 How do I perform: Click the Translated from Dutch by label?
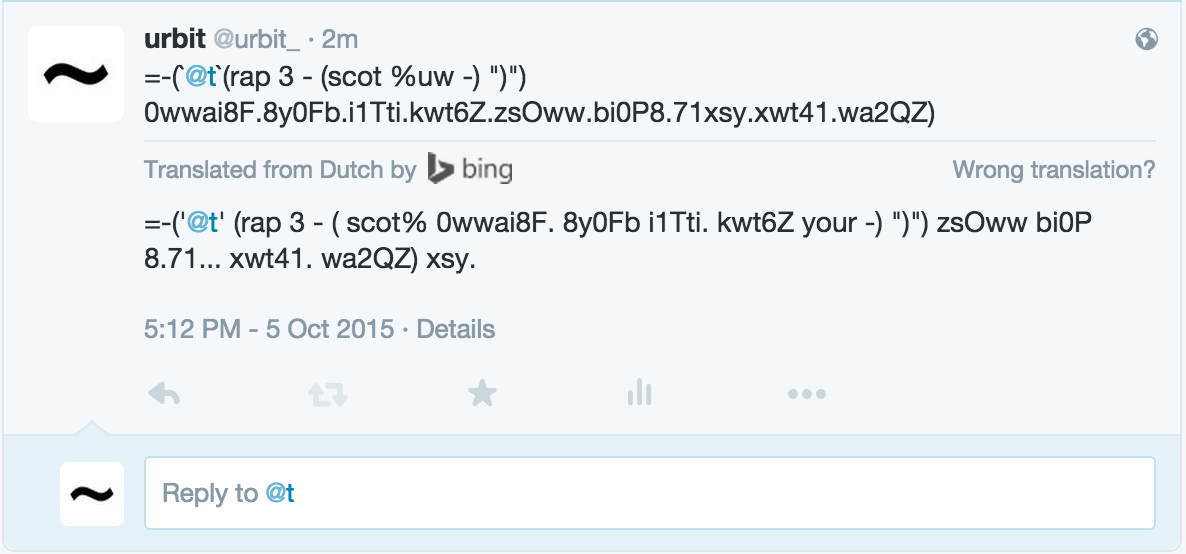(x=280, y=170)
